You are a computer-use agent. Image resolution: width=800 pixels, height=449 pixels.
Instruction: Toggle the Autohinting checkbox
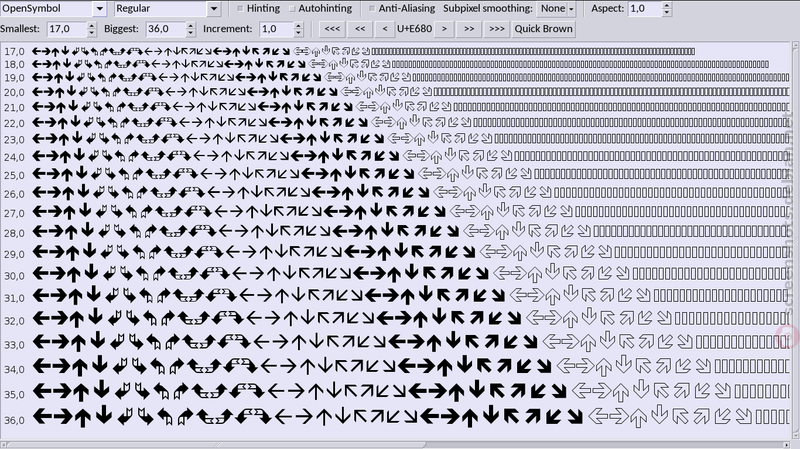click(x=292, y=8)
